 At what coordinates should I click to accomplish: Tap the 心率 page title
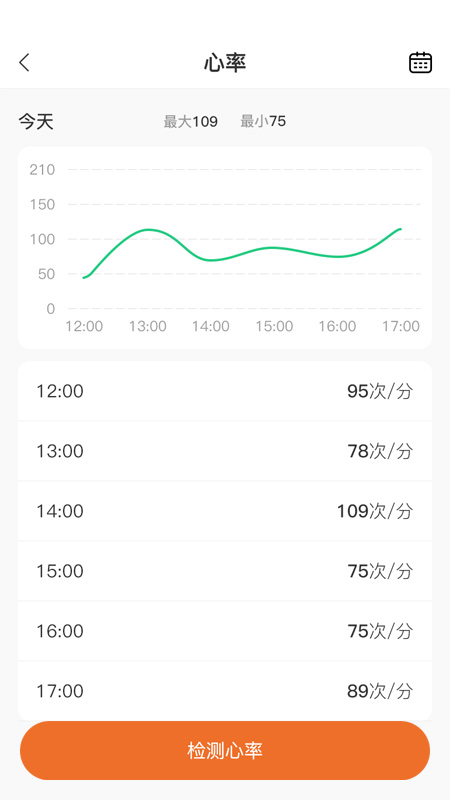click(225, 63)
